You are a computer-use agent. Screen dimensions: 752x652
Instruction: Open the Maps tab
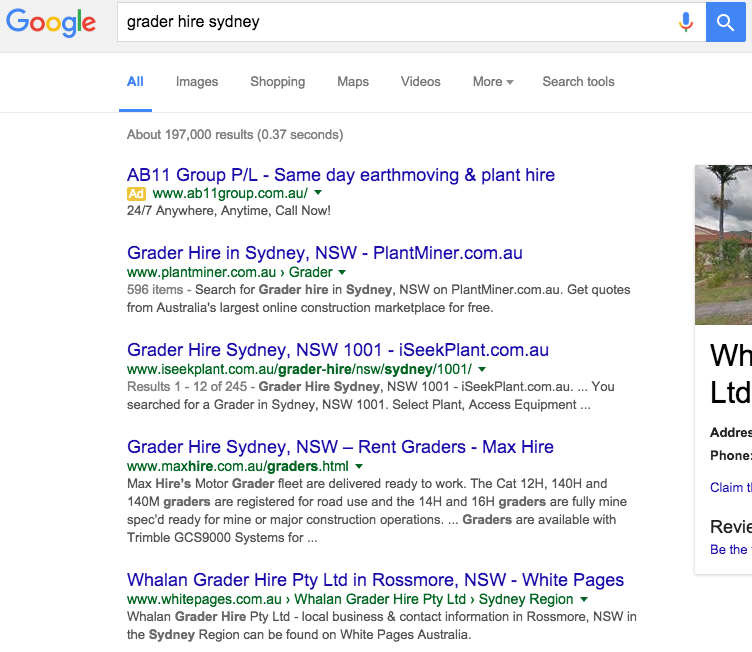pyautogui.click(x=353, y=82)
